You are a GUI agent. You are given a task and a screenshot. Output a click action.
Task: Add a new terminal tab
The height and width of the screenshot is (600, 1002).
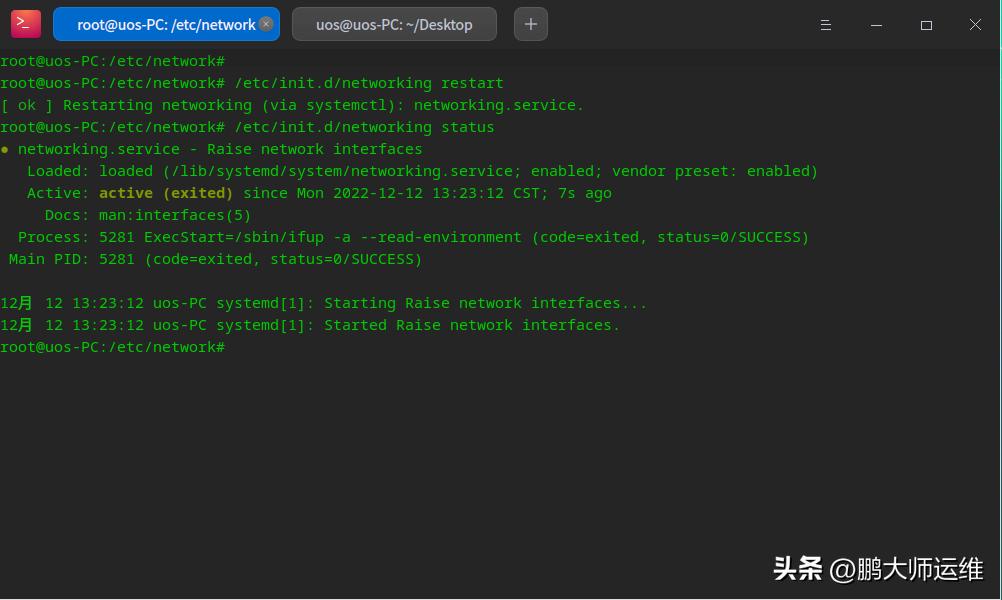[531, 24]
